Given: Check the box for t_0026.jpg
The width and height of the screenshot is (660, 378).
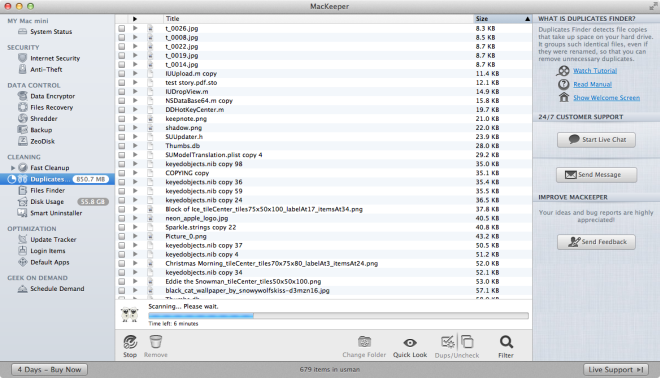Looking at the screenshot, I should tap(122, 28).
